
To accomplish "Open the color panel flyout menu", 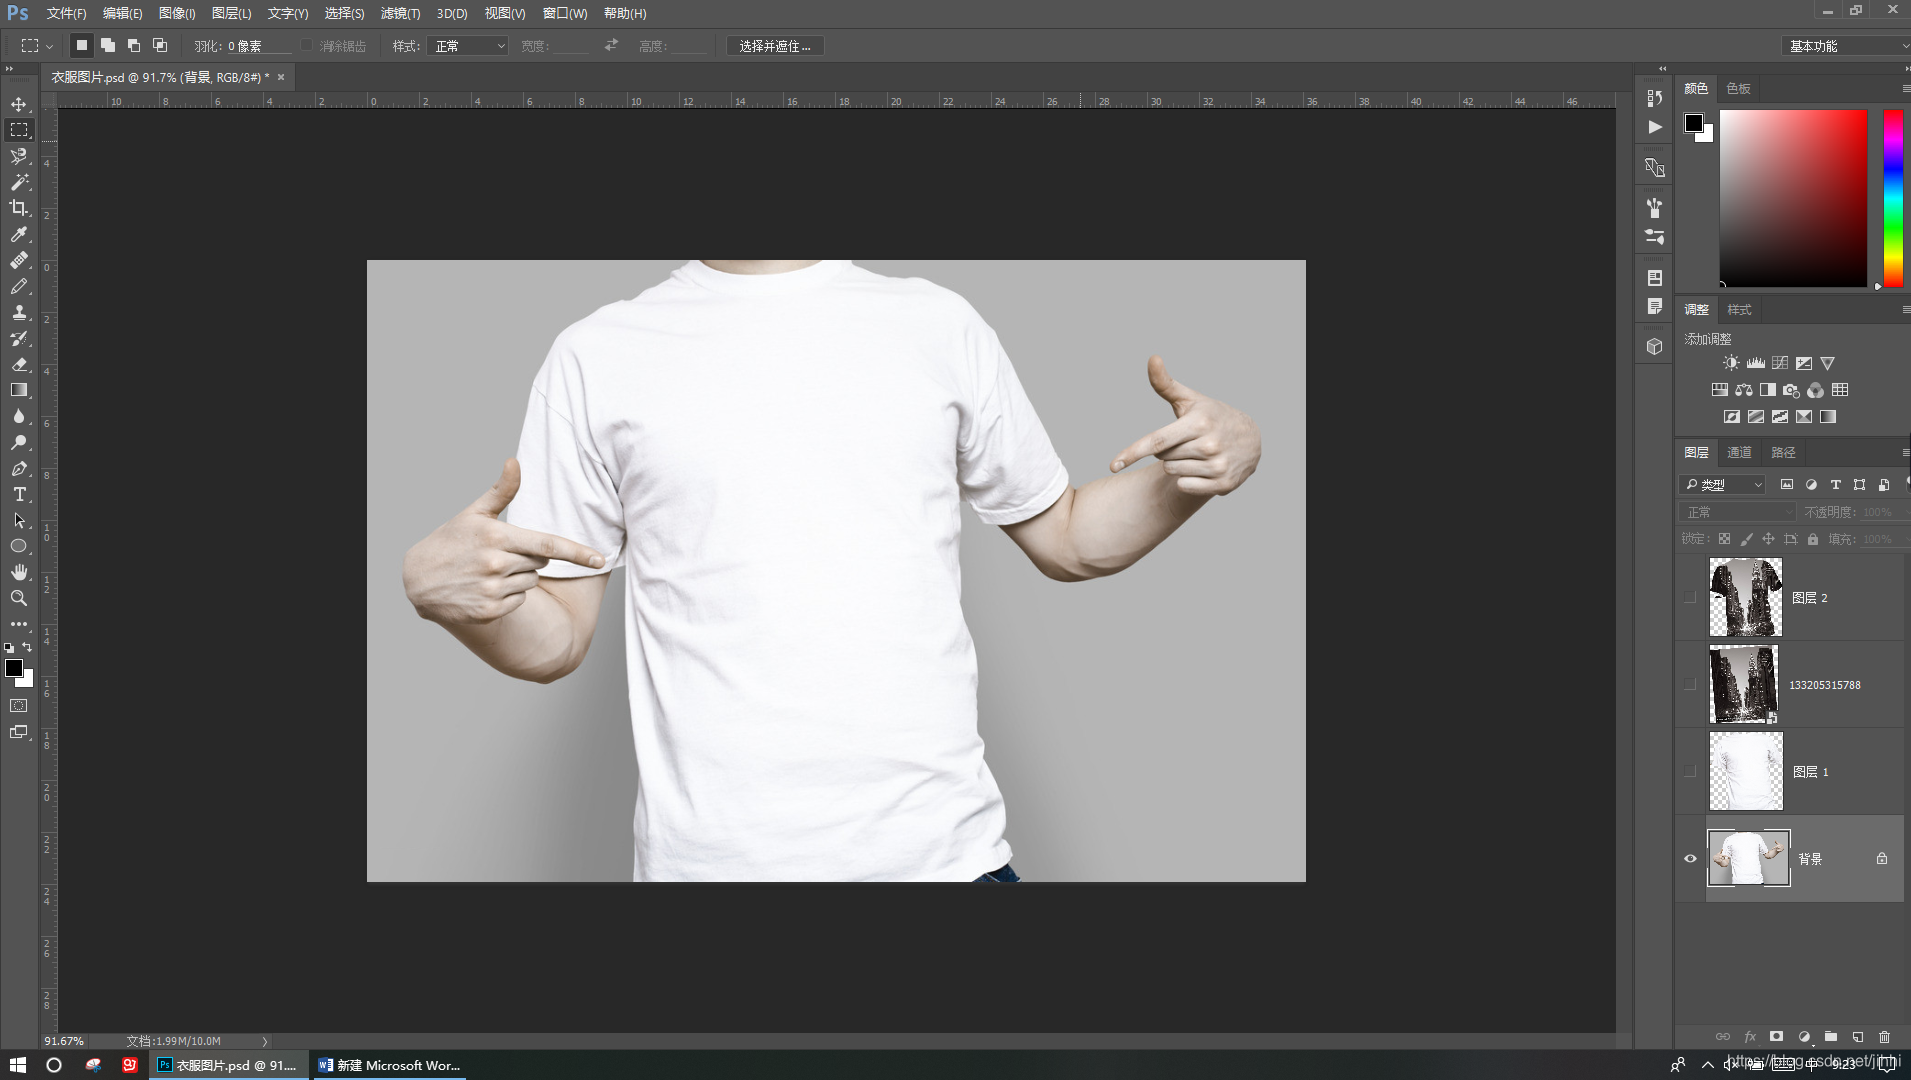I will tap(1905, 89).
